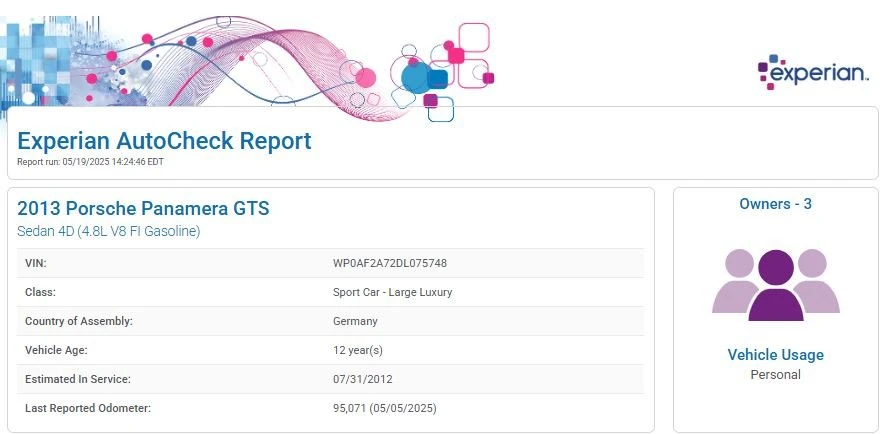The image size is (894, 434).
Task: Click the Sedan 4D engine subtitle
Action: [108, 232]
